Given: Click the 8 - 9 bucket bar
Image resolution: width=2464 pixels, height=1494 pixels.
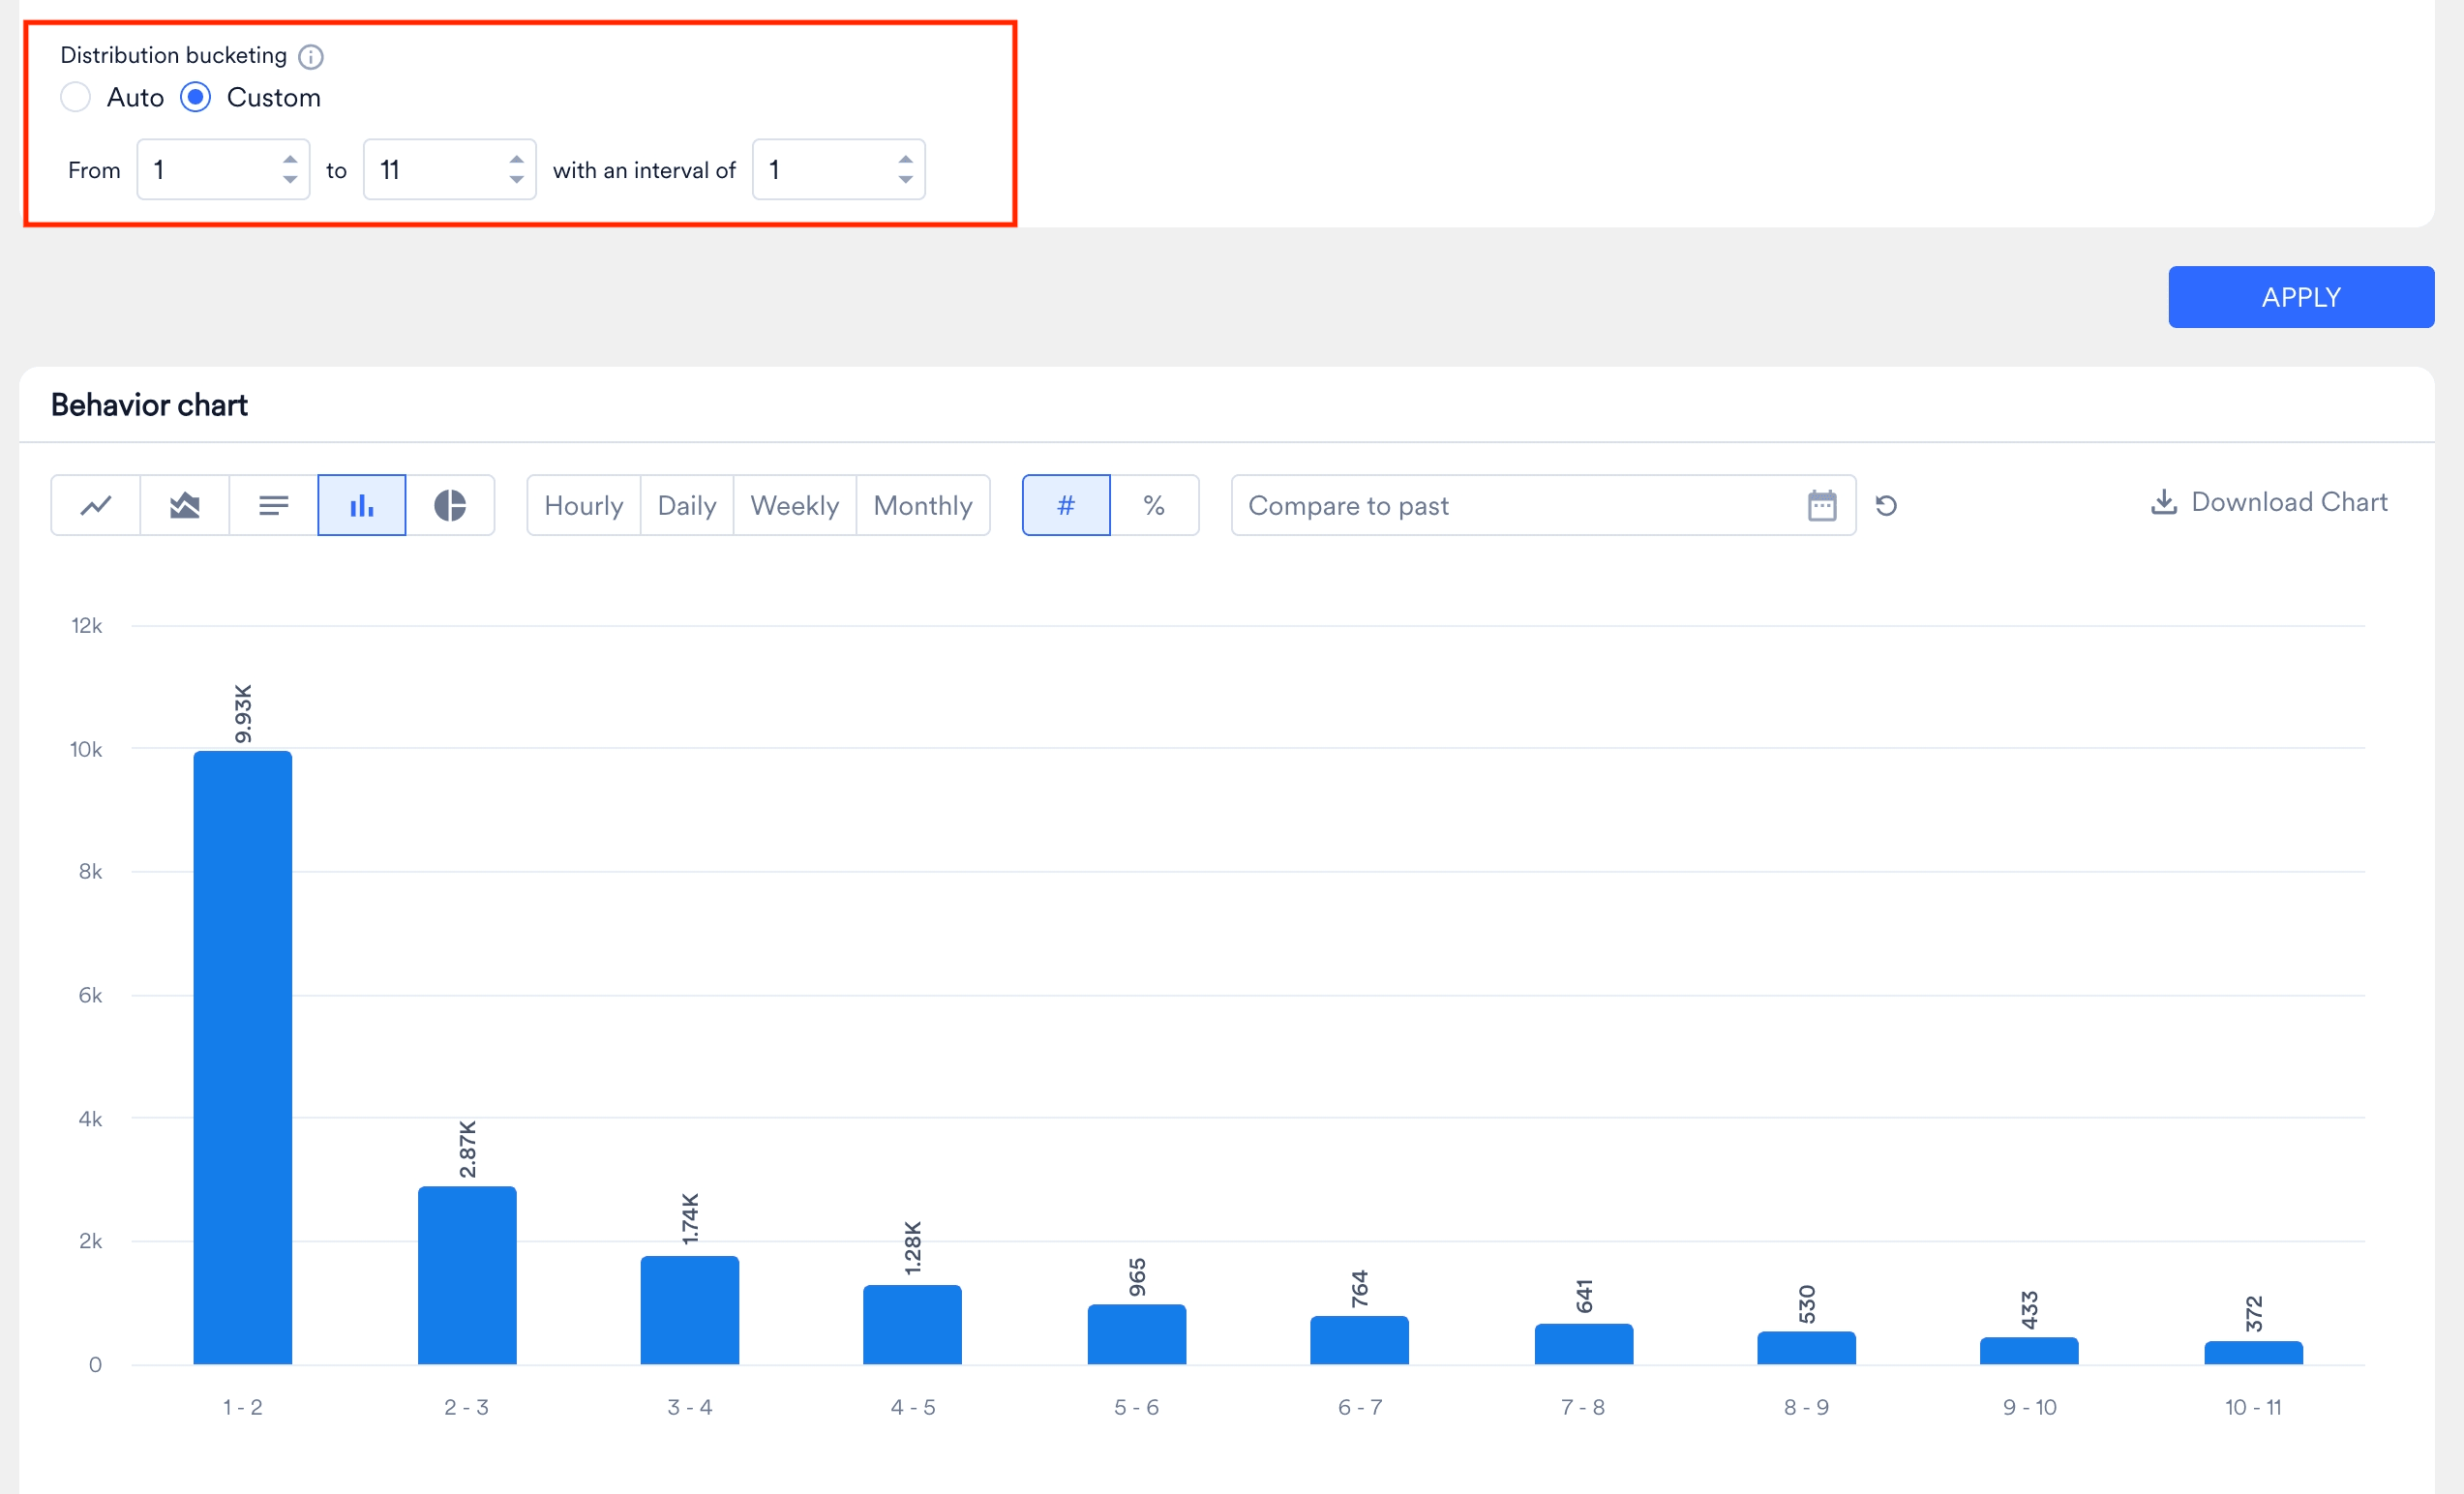Looking at the screenshot, I should click(x=1807, y=1348).
